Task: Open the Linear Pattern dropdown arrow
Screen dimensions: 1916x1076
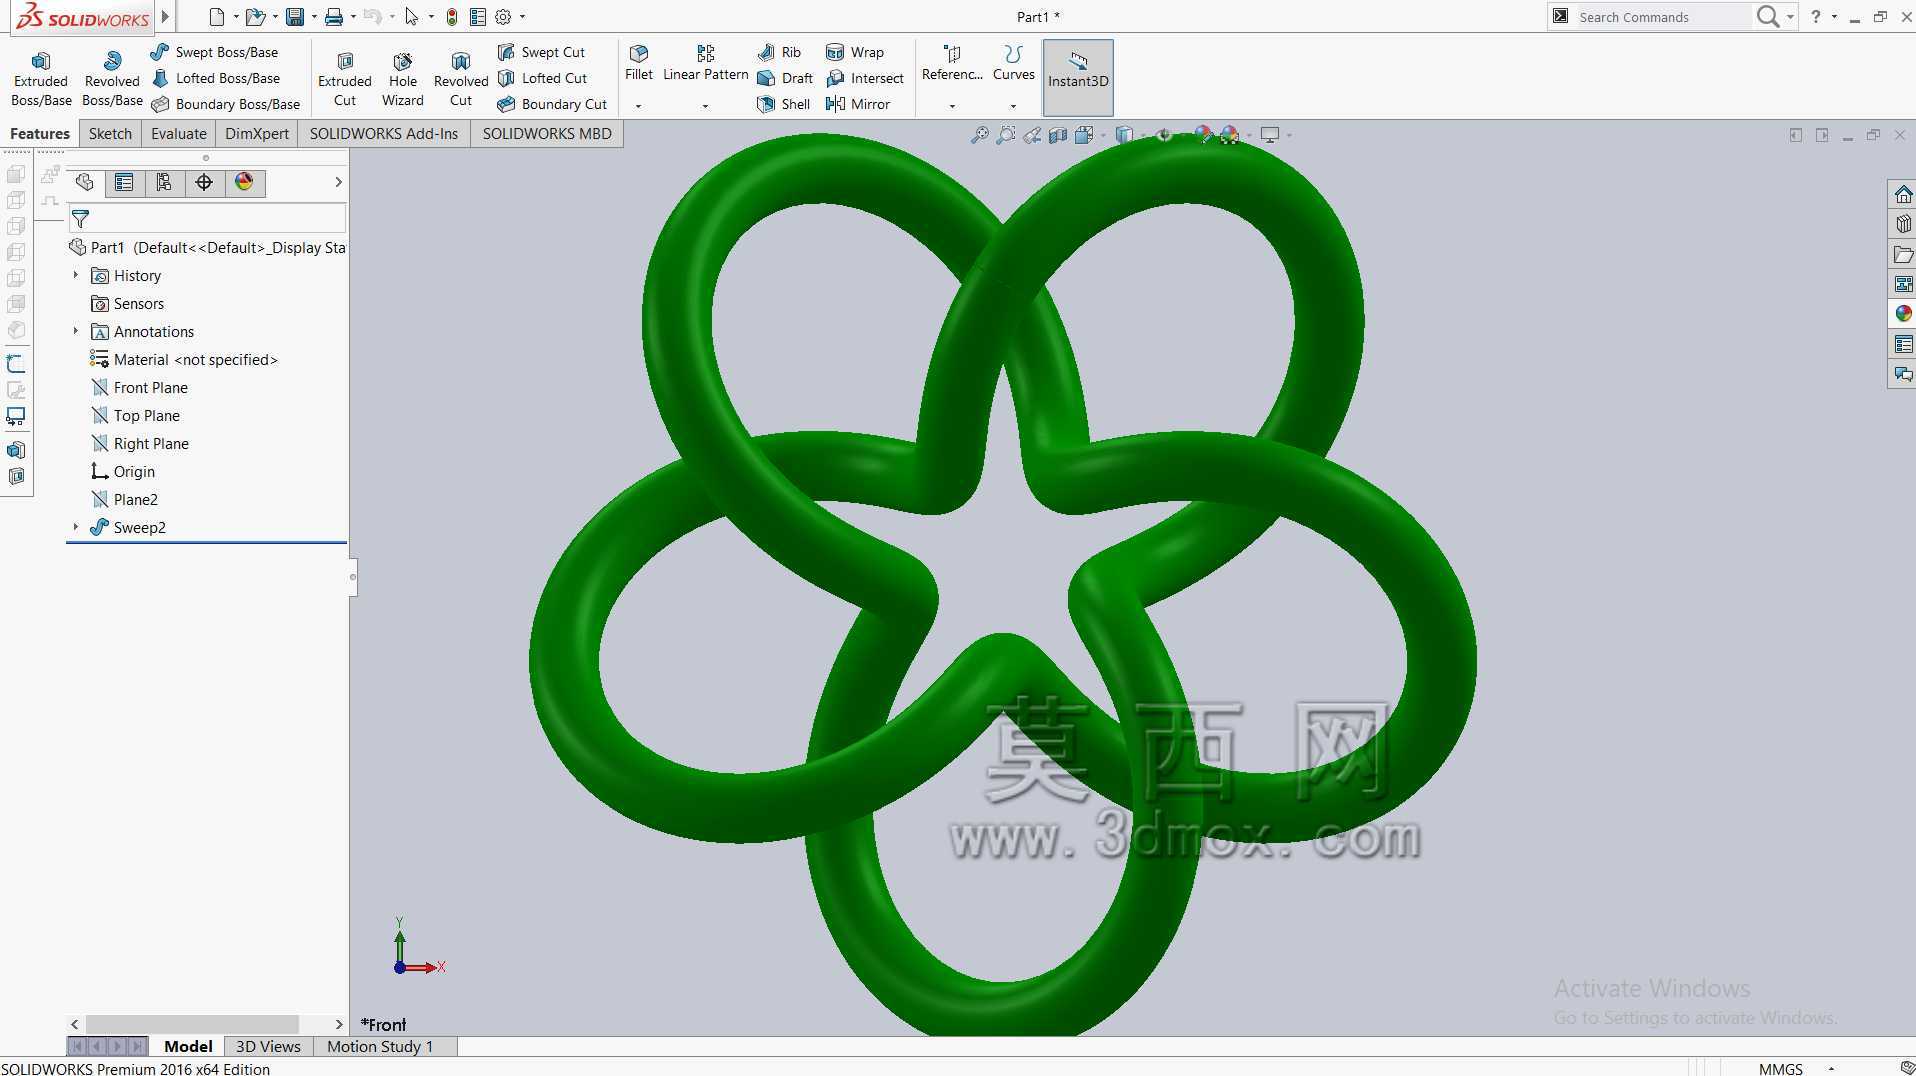Action: [x=705, y=106]
